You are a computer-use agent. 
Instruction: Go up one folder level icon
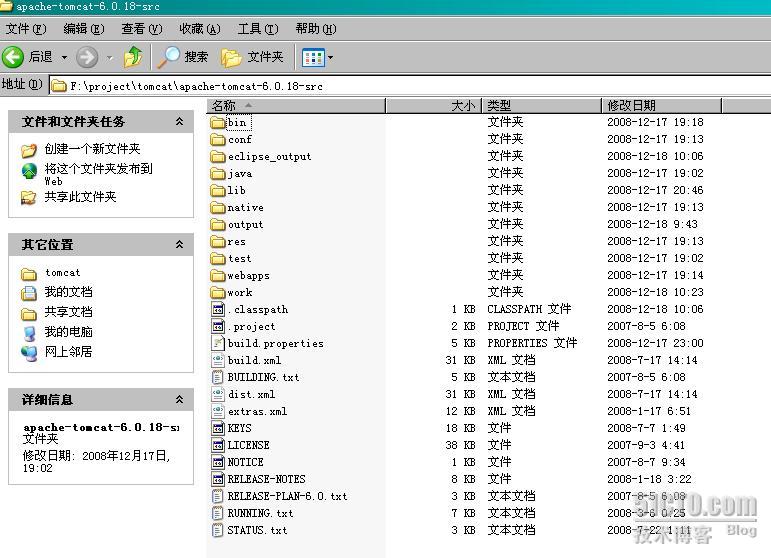pos(133,57)
